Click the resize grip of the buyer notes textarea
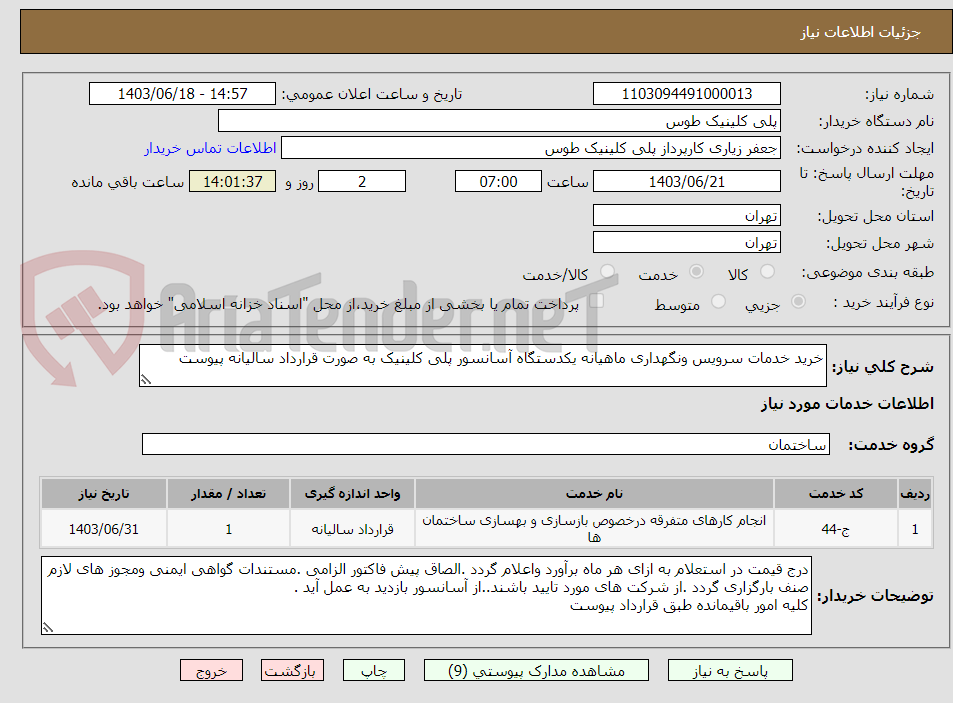 (x=48, y=628)
